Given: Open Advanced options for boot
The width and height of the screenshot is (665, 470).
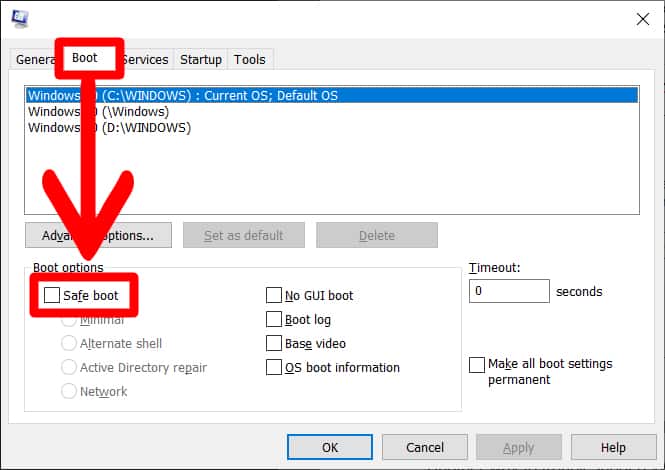Looking at the screenshot, I should pyautogui.click(x=98, y=236).
